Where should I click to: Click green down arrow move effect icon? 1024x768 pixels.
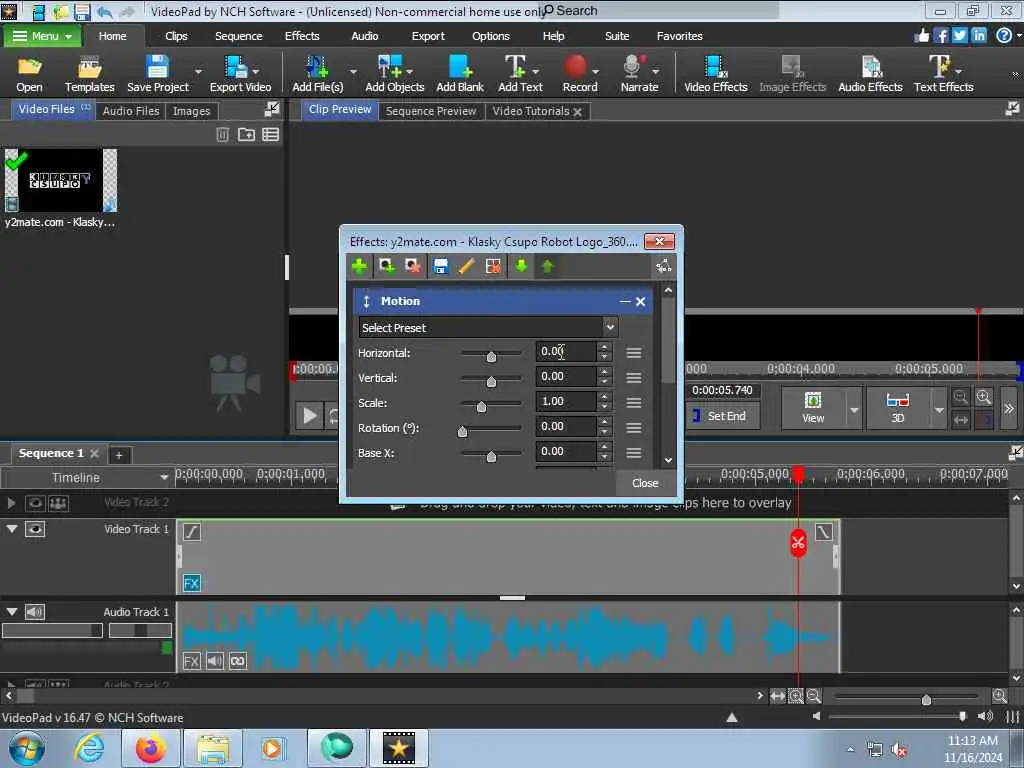[x=520, y=266]
